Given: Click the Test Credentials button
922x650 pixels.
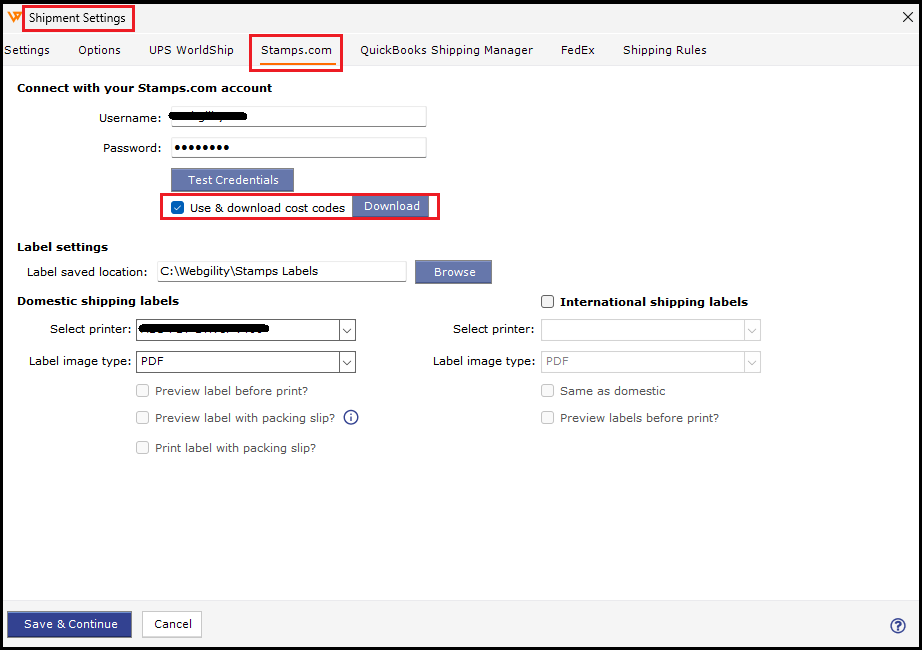Looking at the screenshot, I should click(233, 180).
